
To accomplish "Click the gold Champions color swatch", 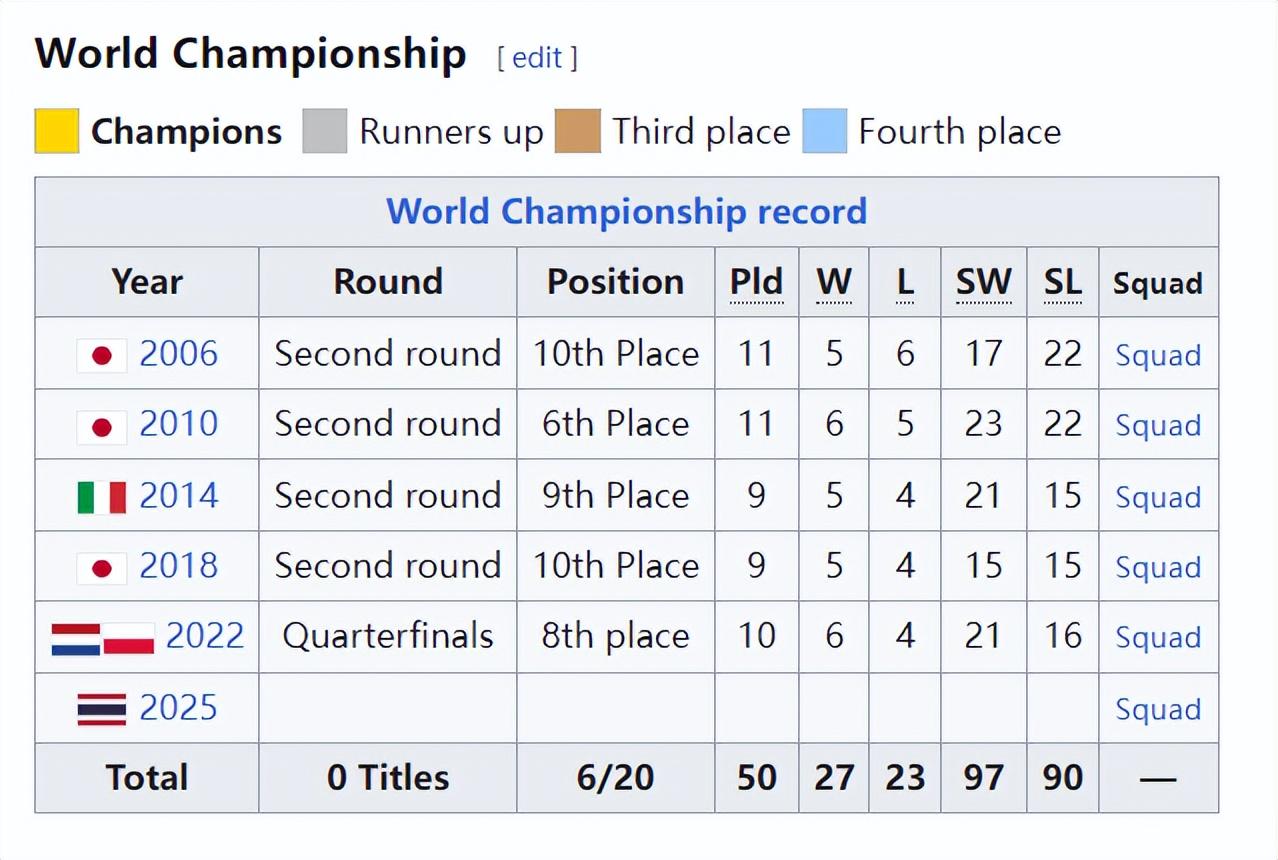I will tap(57, 132).
